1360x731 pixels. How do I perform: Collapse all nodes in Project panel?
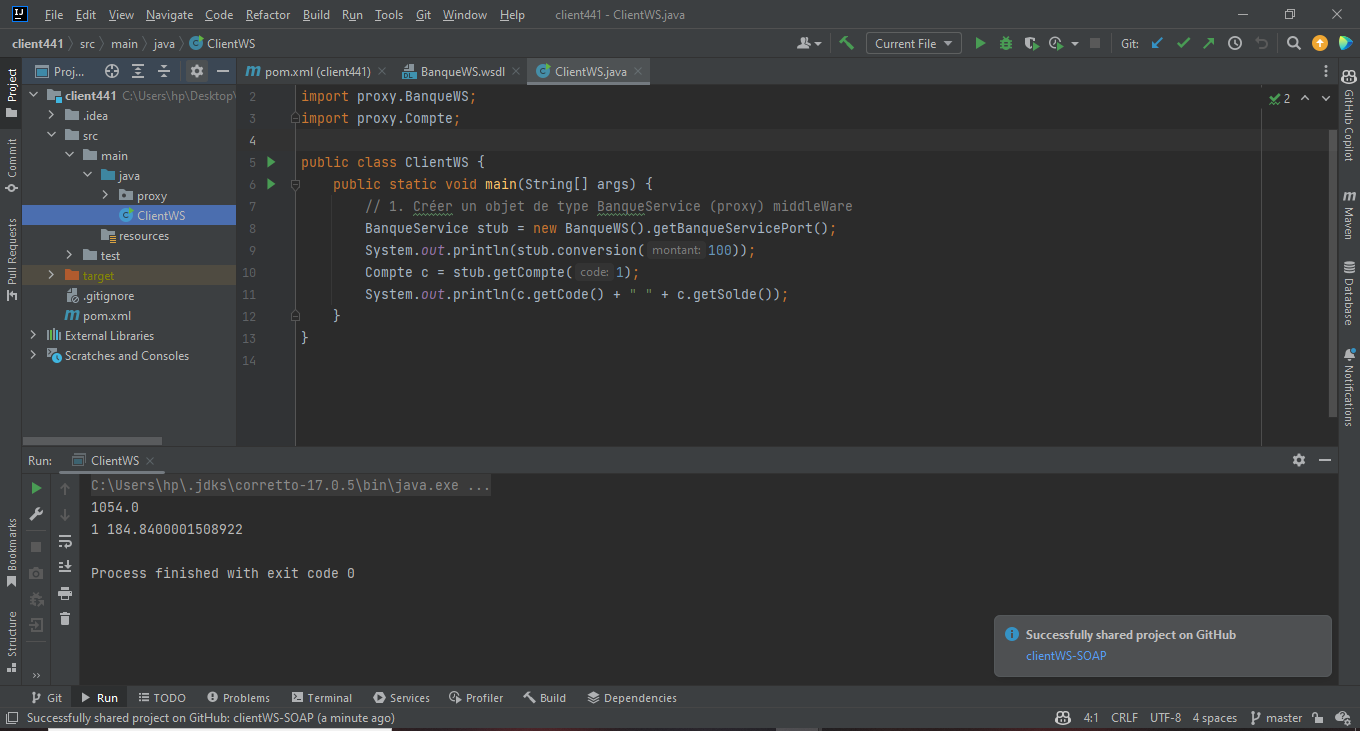tap(164, 71)
